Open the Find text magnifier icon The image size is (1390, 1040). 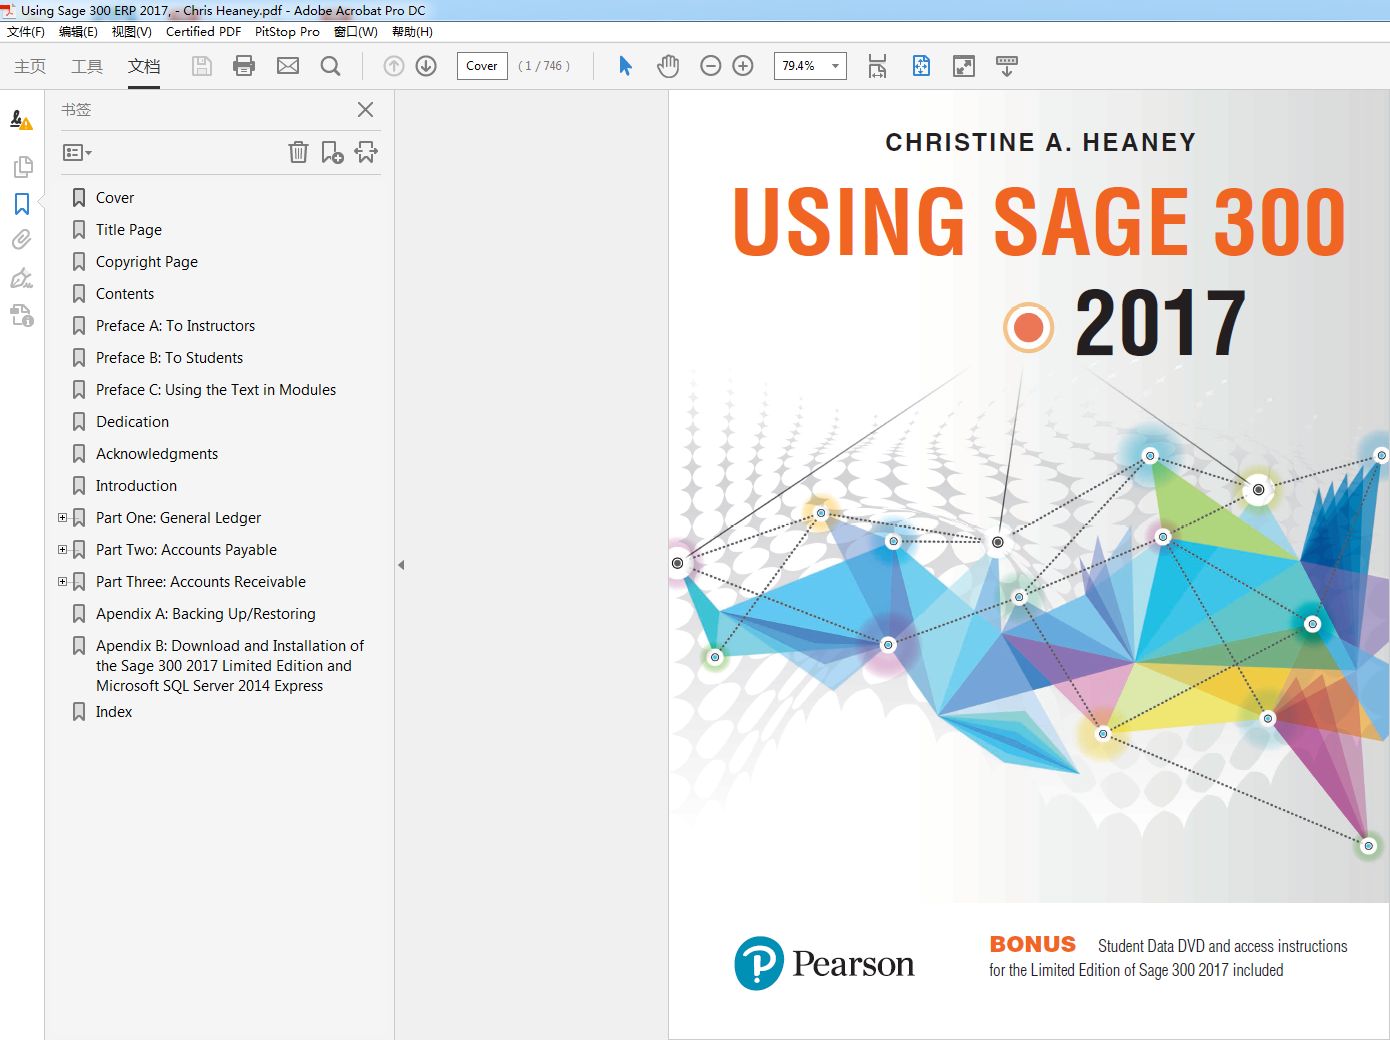click(330, 66)
